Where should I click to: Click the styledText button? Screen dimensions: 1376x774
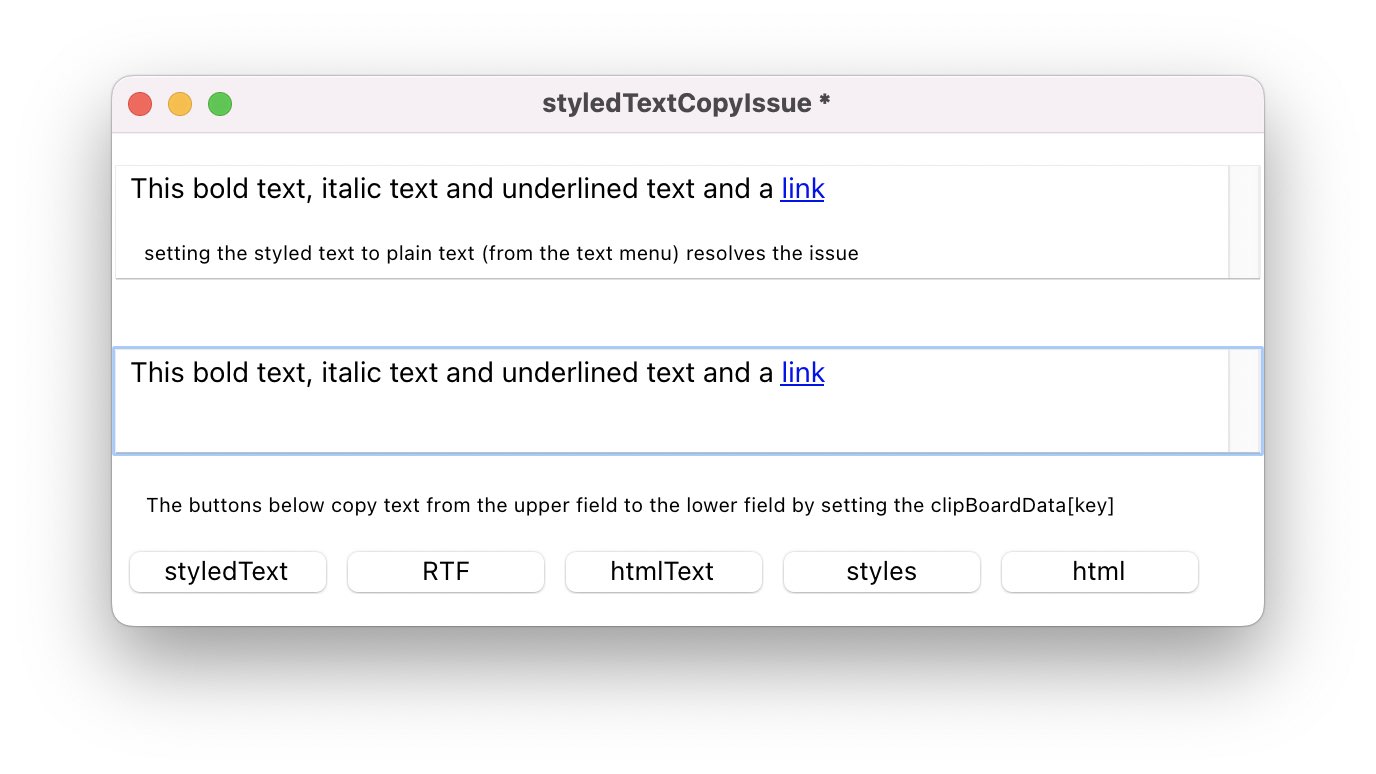click(227, 572)
